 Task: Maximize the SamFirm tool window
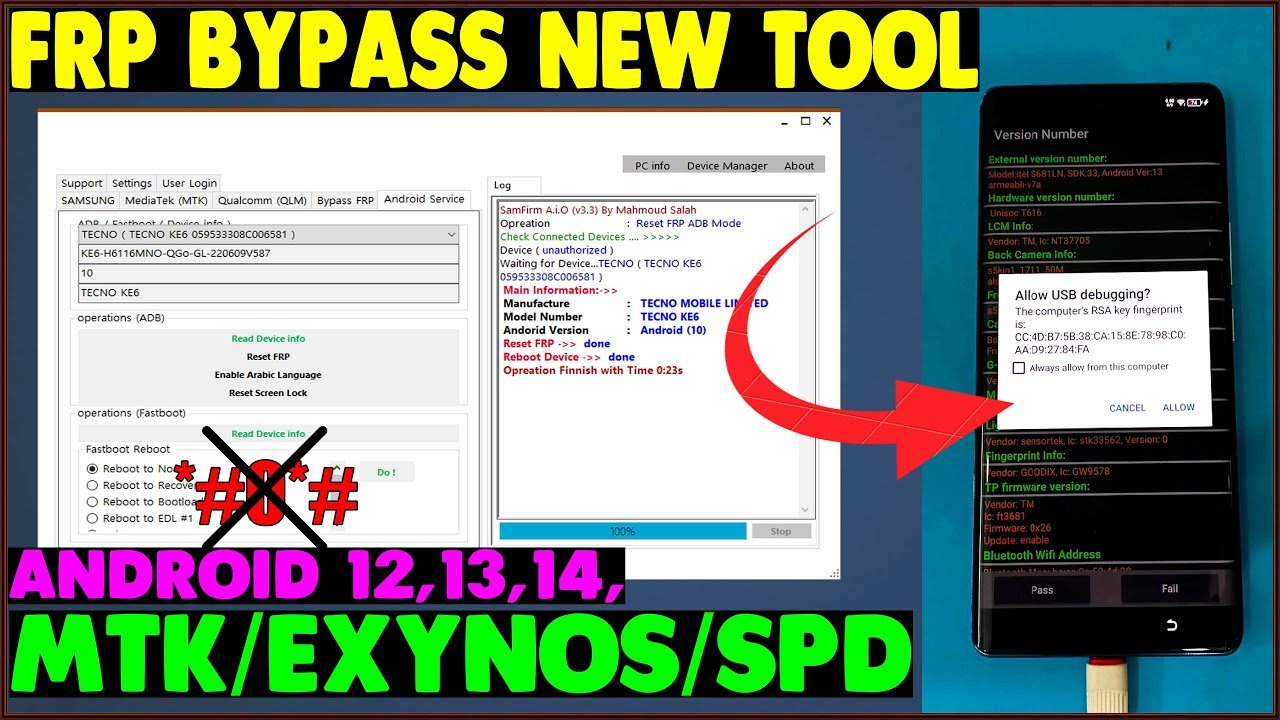click(805, 121)
